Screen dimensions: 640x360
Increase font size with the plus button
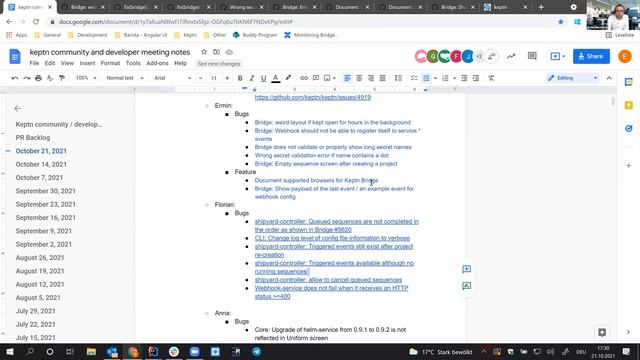(227, 78)
